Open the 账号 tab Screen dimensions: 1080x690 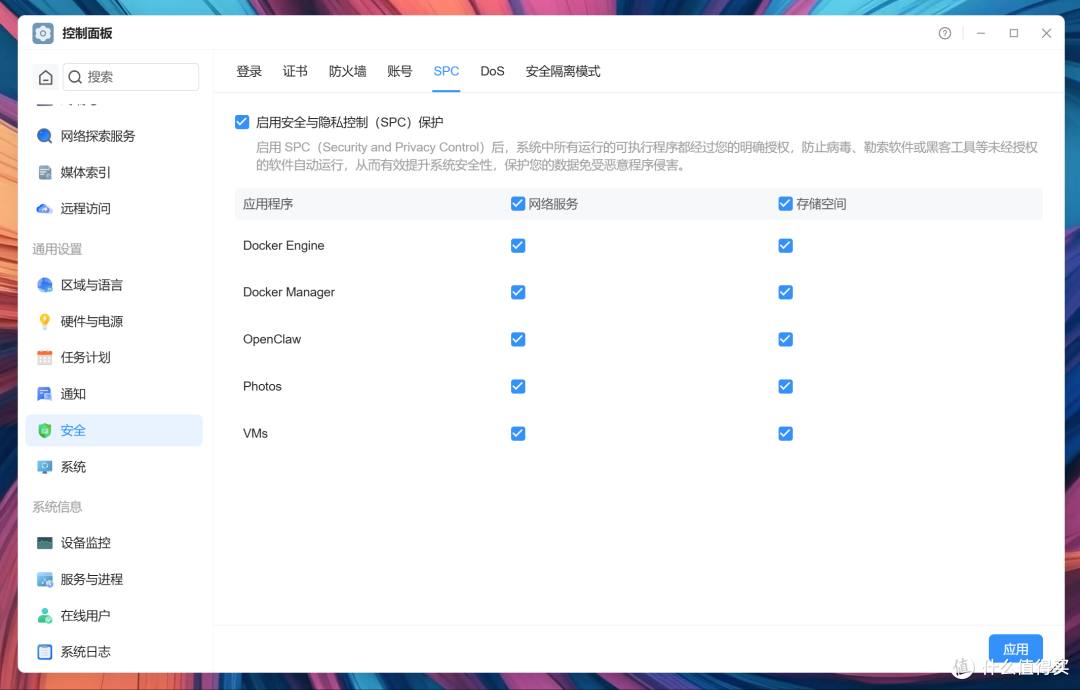tap(399, 72)
